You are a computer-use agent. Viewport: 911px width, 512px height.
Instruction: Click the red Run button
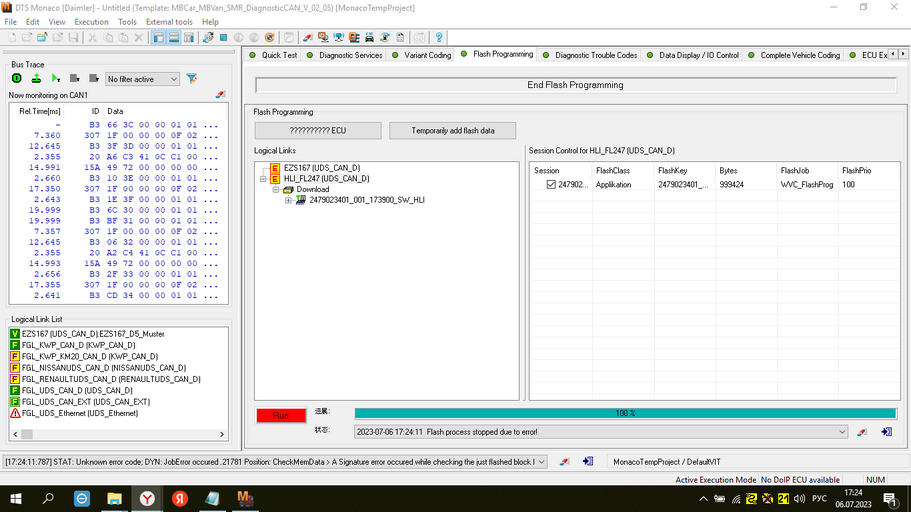pyautogui.click(x=281, y=416)
